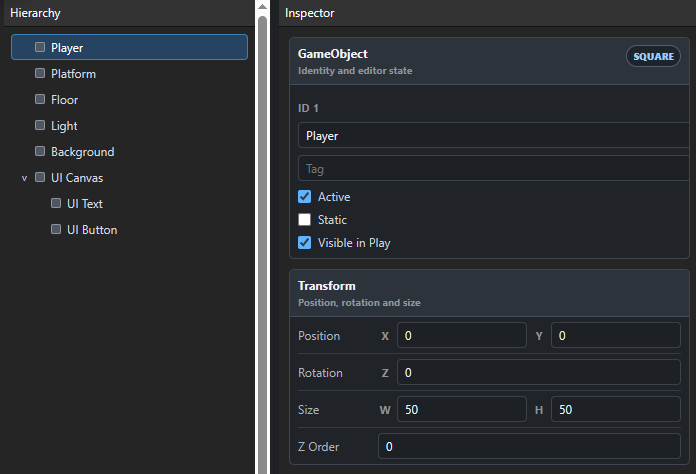Click the Rotation Z field
This screenshot has width=696, height=474.
tap(539, 372)
